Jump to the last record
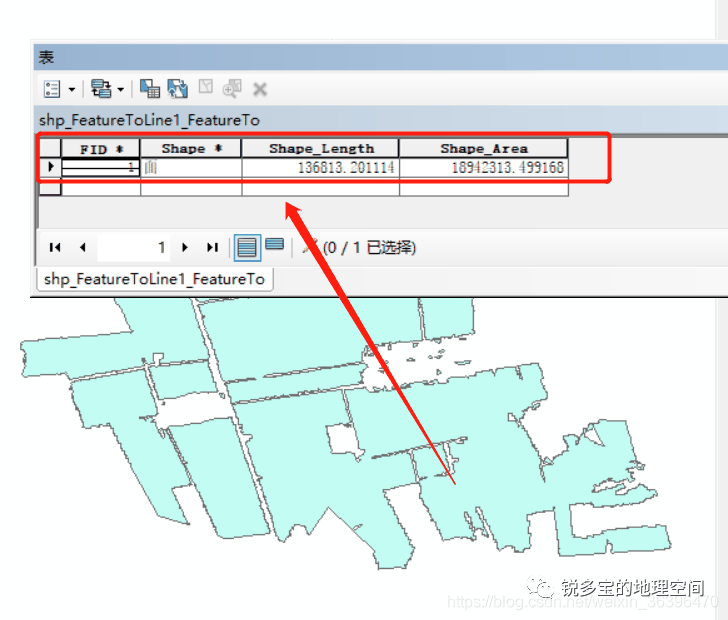This screenshot has width=728, height=620. point(212,247)
